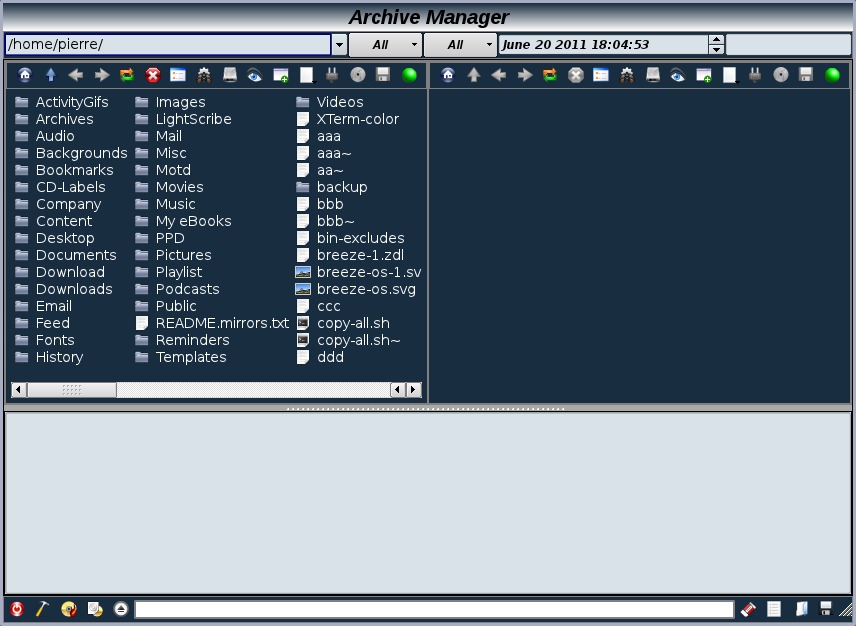This screenshot has height=626, width=856.
Task: Toggle the eye view icon in left toolbar
Action: coord(255,75)
